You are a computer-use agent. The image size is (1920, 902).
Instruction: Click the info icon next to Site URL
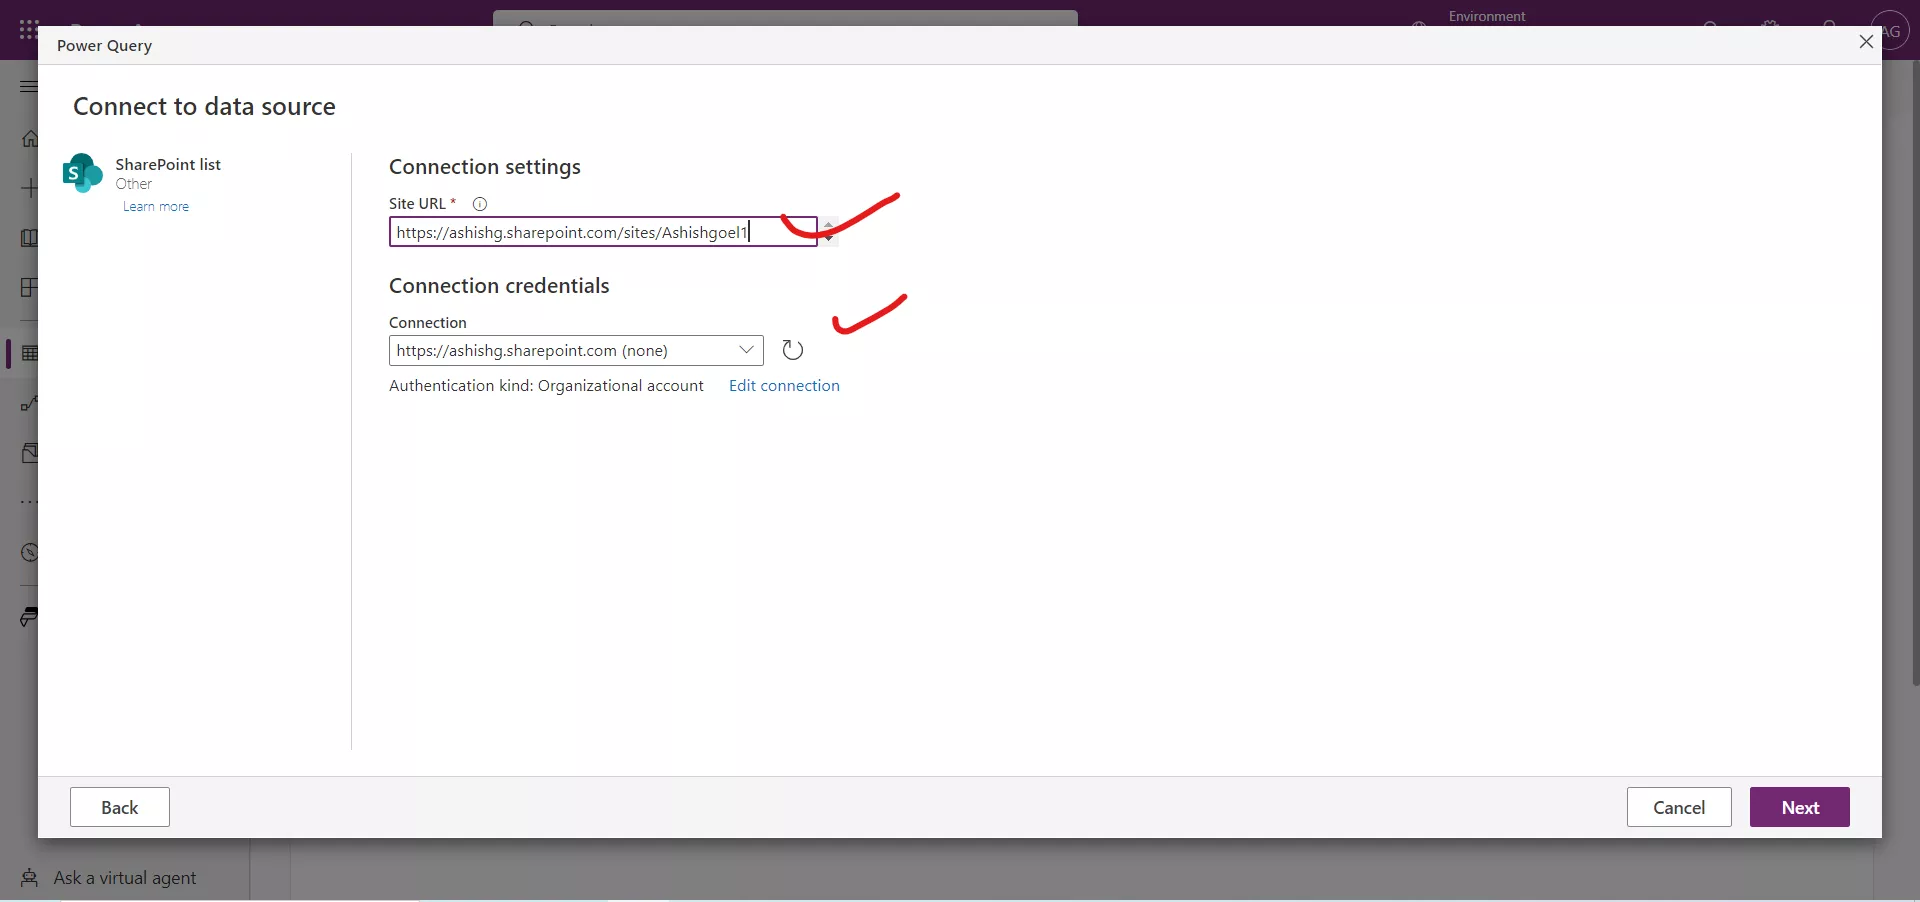[x=481, y=204]
